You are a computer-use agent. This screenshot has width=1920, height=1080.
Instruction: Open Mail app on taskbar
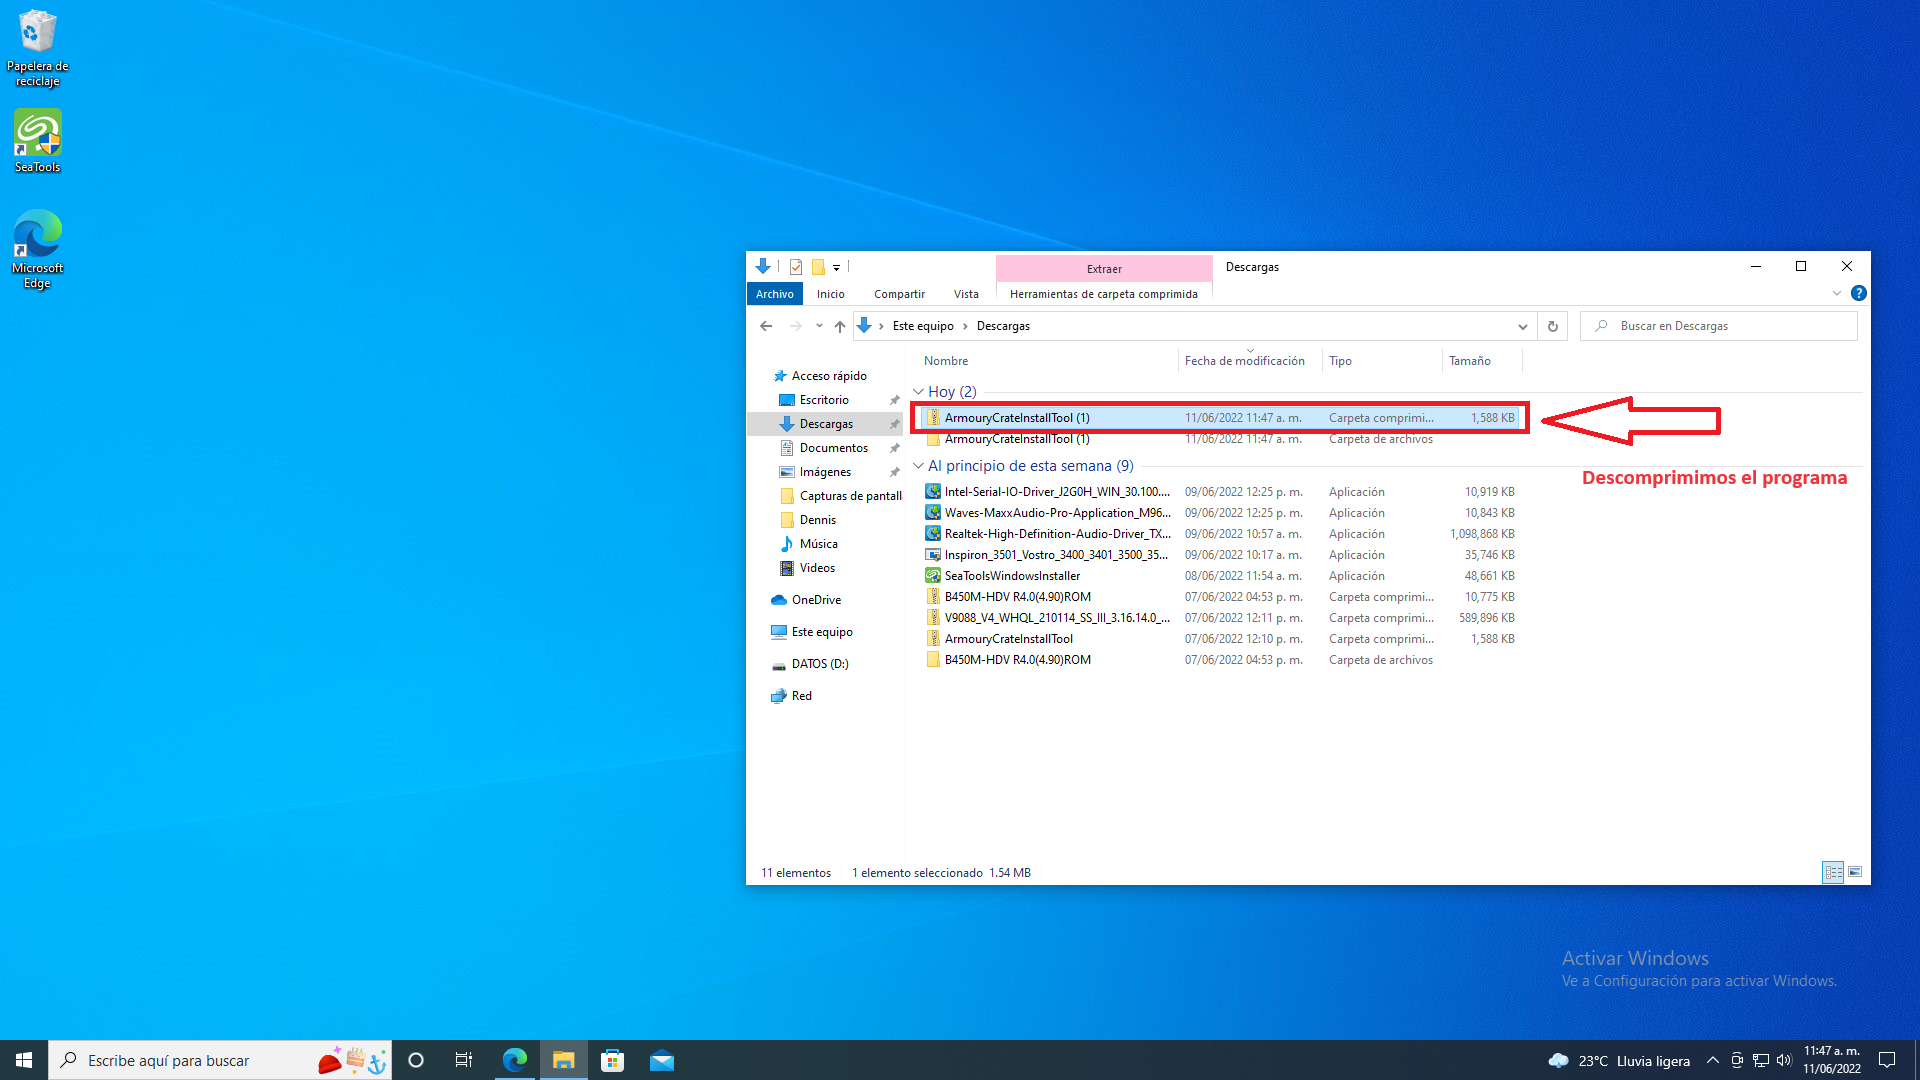point(661,1060)
